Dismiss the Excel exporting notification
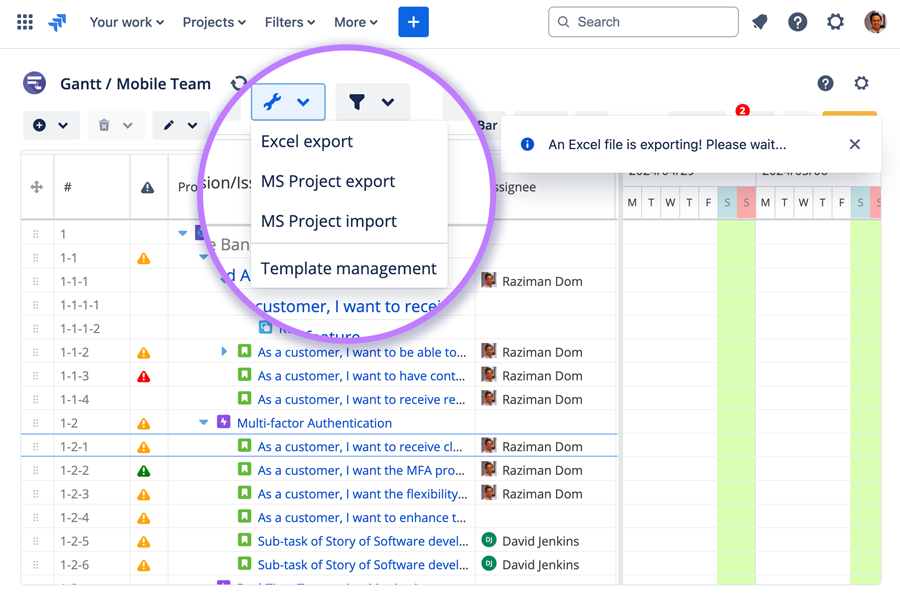Viewport: 900px width, 595px height. [855, 145]
